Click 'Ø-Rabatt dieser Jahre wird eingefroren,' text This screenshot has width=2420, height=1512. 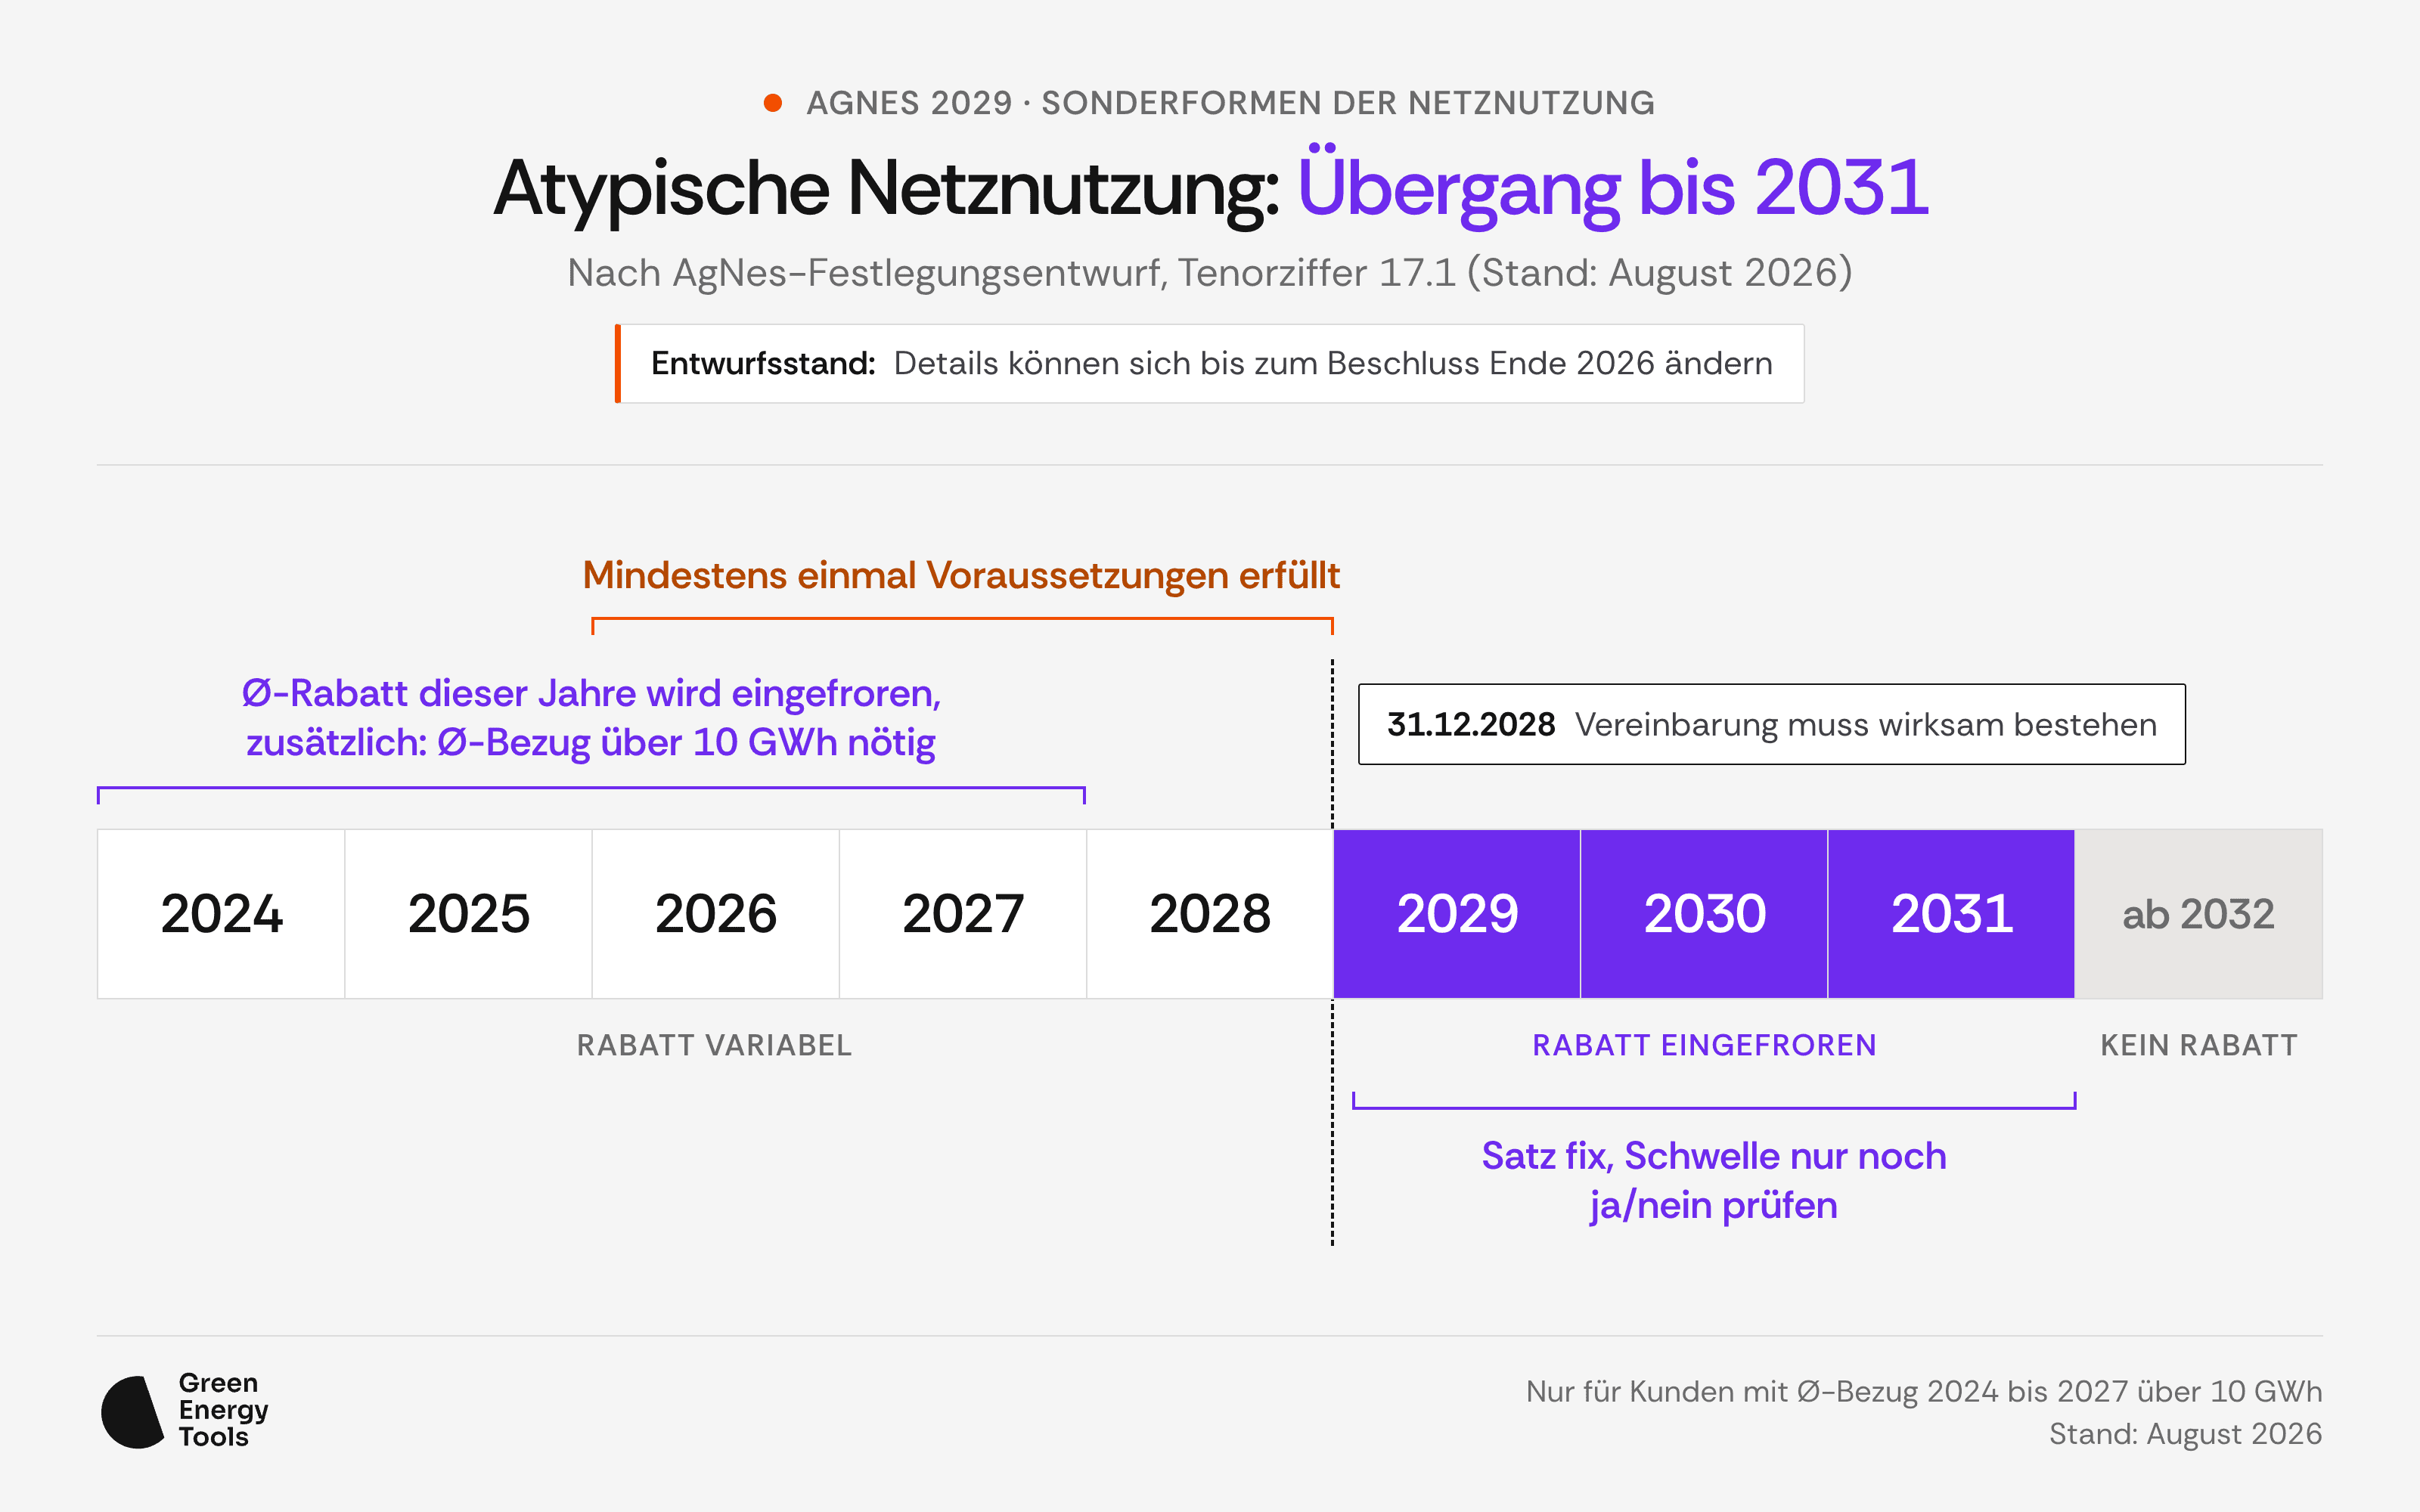pos(591,693)
